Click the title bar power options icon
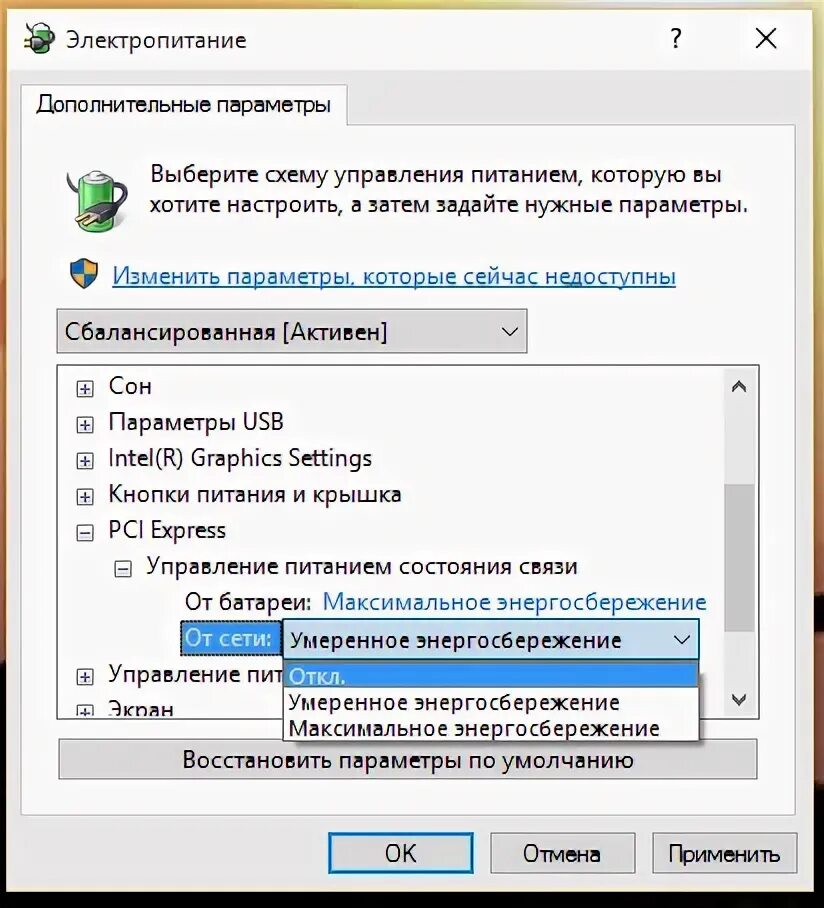 [x=39, y=39]
